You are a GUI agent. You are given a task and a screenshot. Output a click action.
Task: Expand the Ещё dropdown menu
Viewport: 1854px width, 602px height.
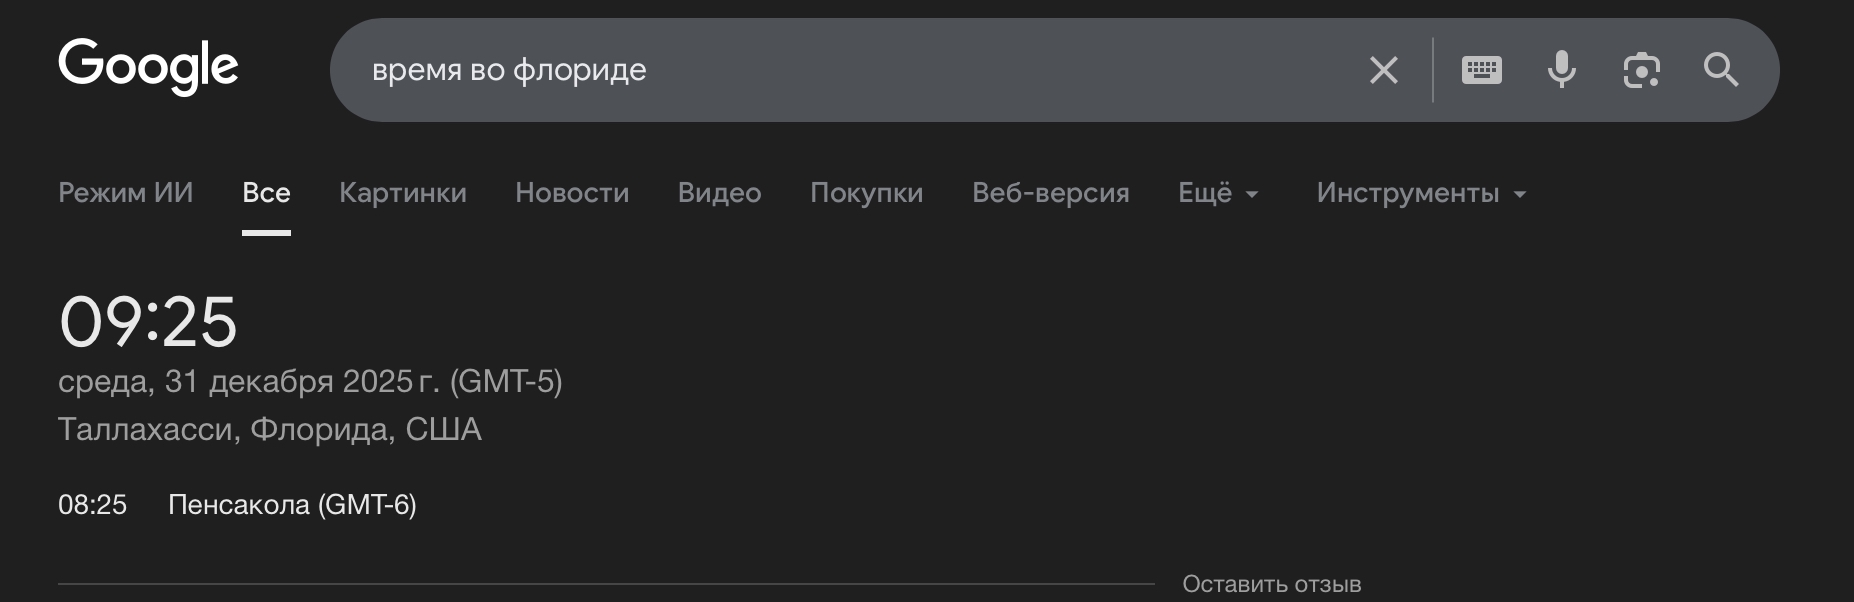point(1217,193)
